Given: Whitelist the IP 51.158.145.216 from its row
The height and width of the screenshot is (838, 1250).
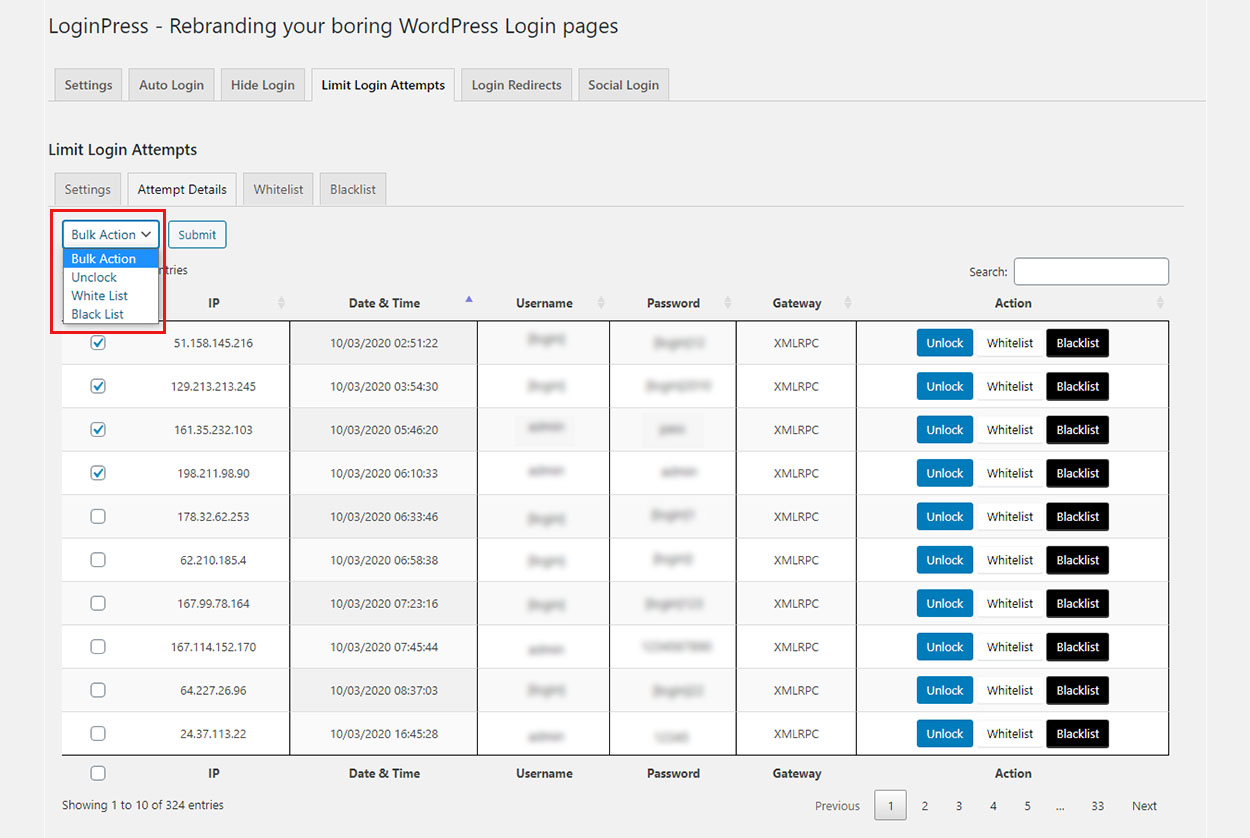Looking at the screenshot, I should pos(1010,343).
